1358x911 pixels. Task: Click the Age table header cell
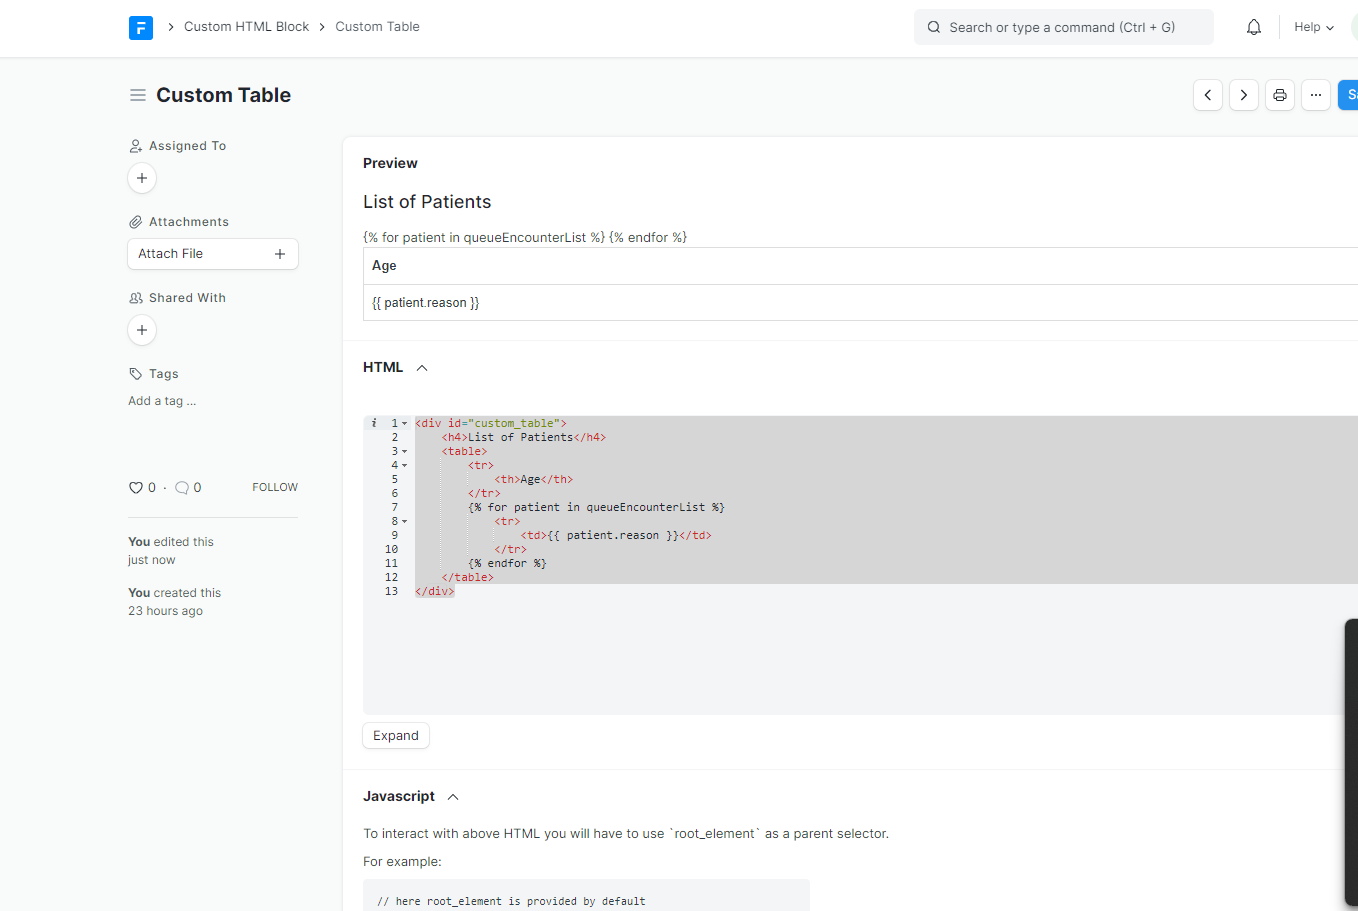tap(860, 266)
